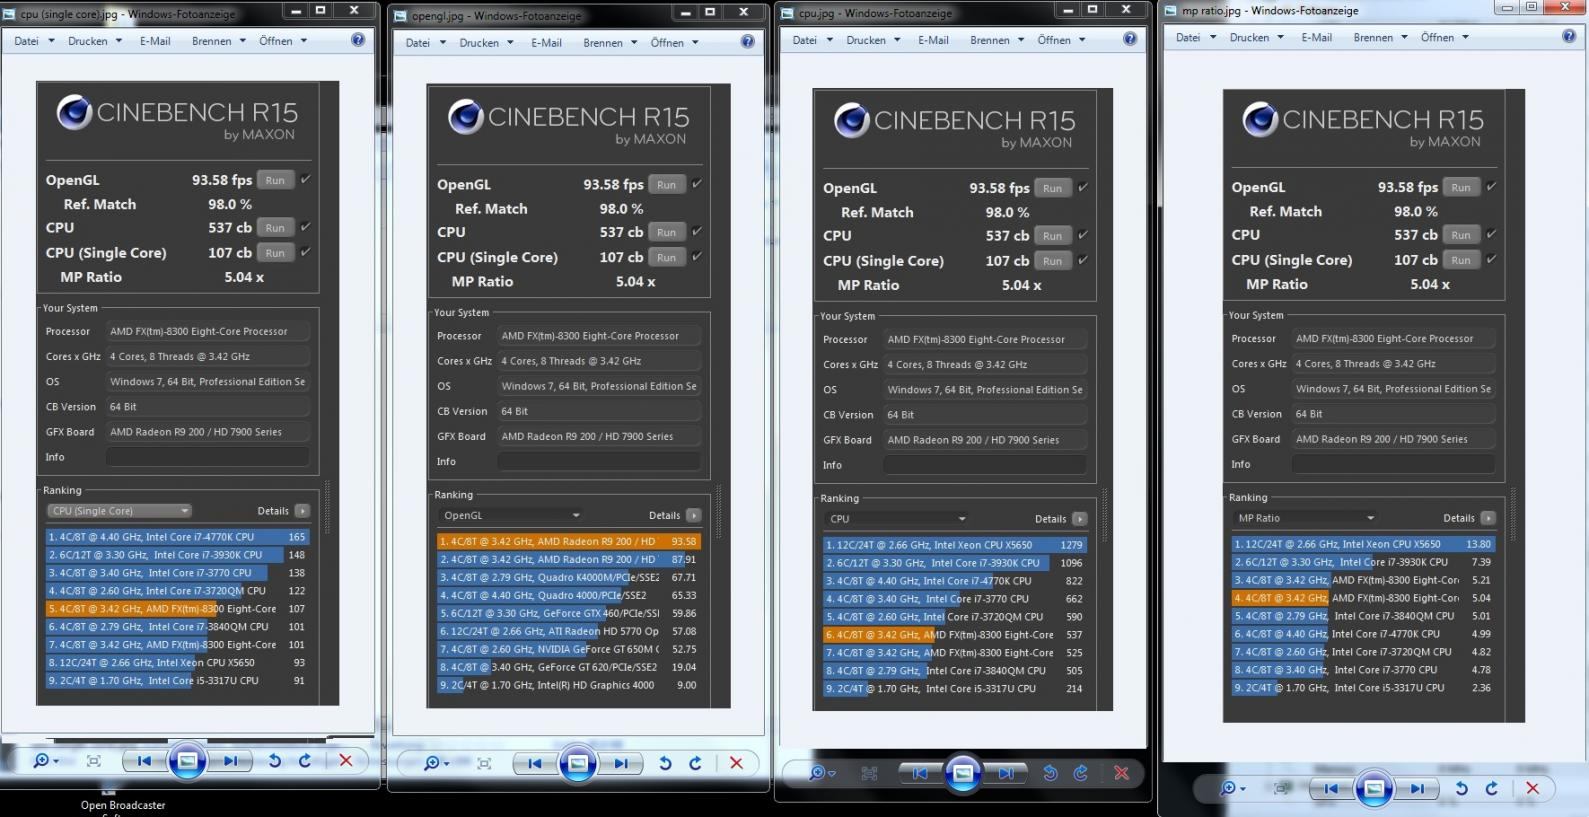Open help in opengl.jpg window
Image resolution: width=1589 pixels, height=817 pixels.
pos(747,42)
